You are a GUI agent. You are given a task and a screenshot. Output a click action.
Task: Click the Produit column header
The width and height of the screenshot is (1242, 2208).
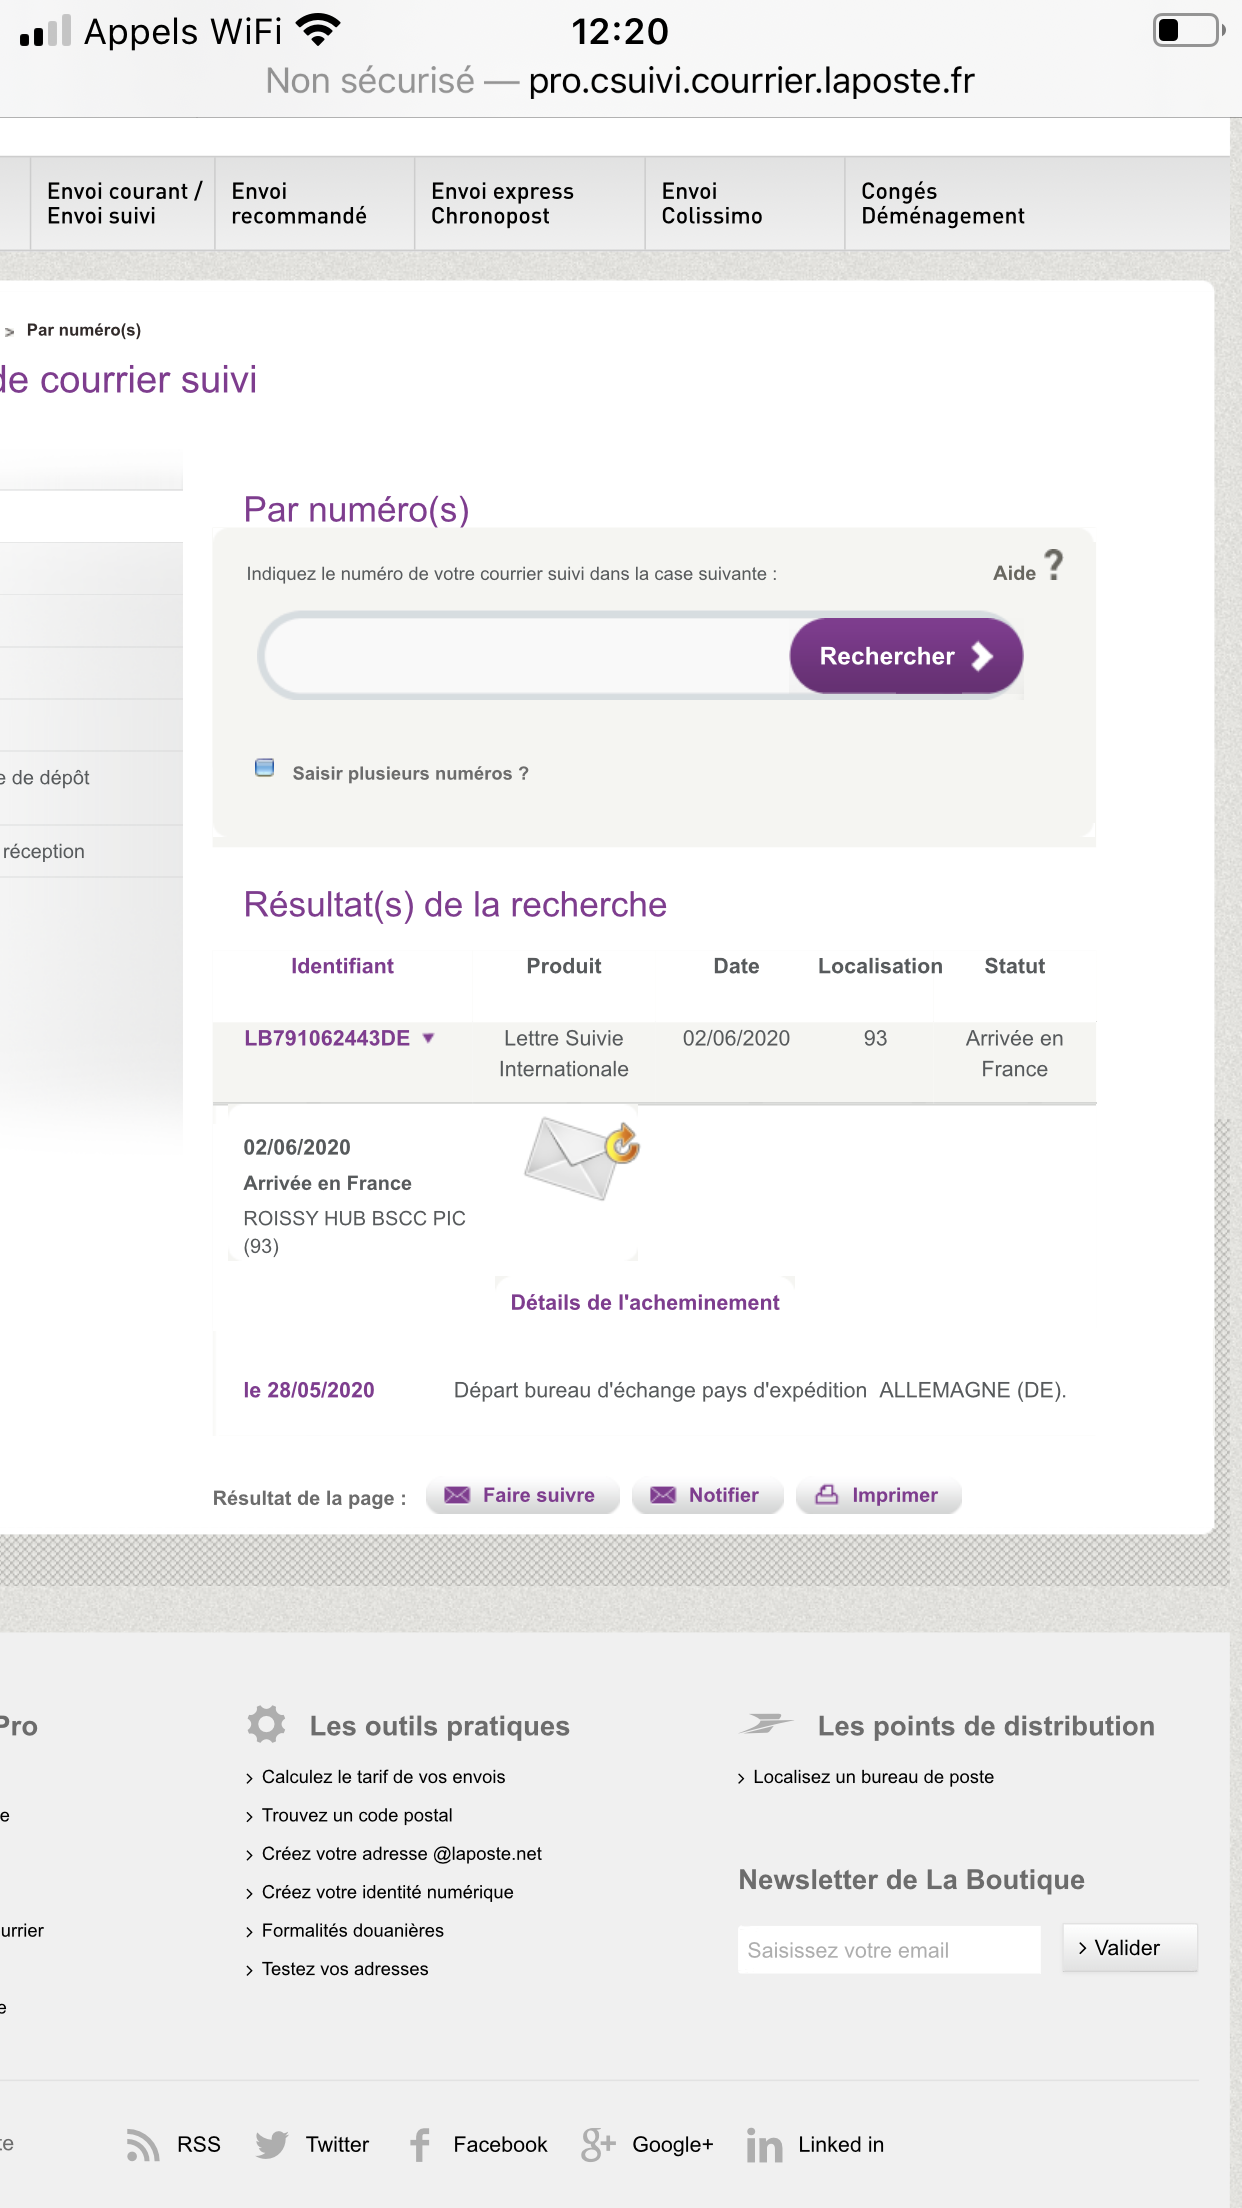(564, 966)
